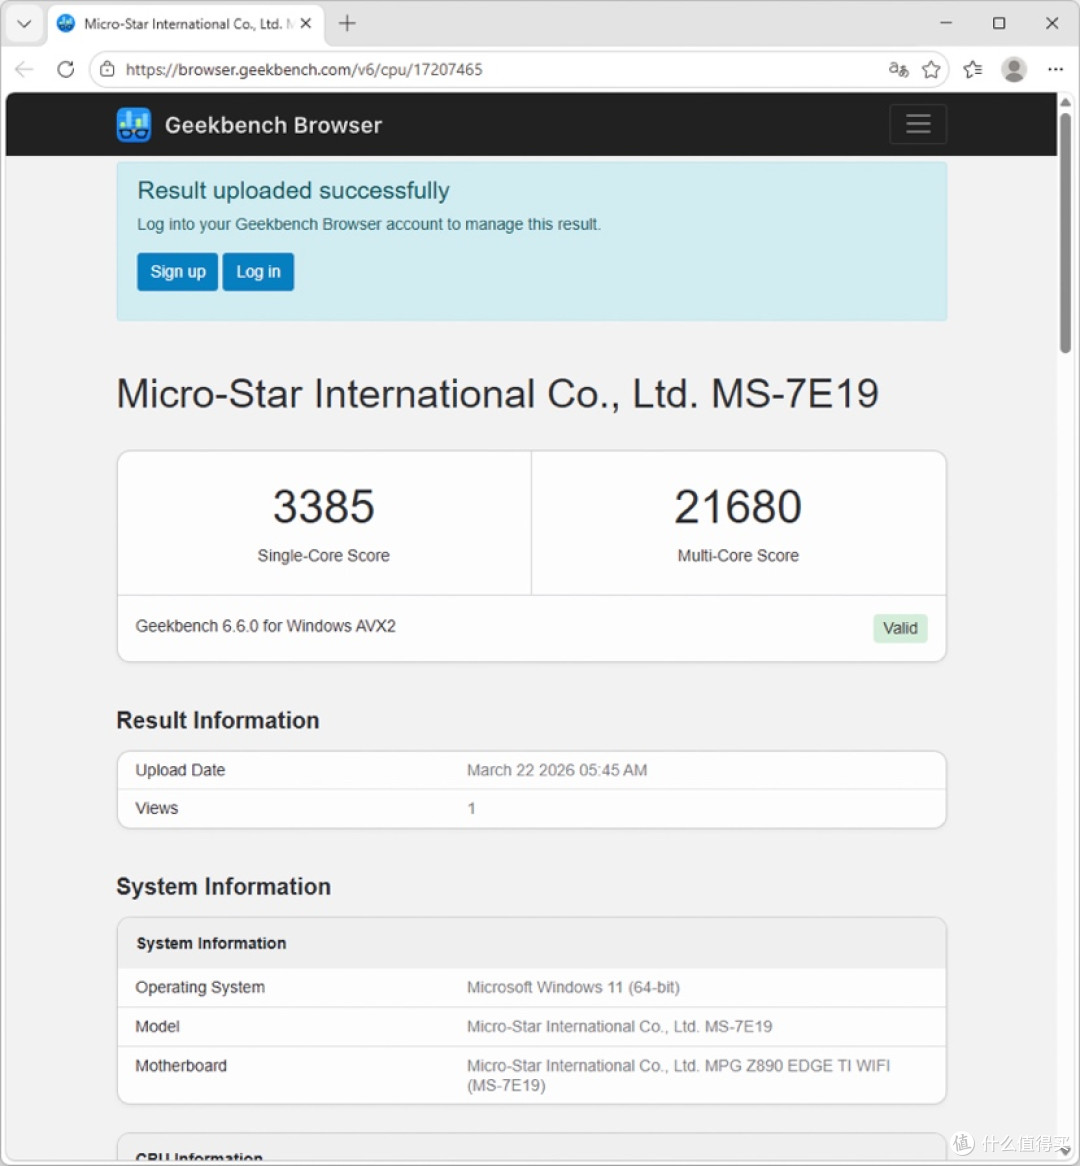Click the Operating System label
The image size is (1080, 1166).
coord(200,988)
